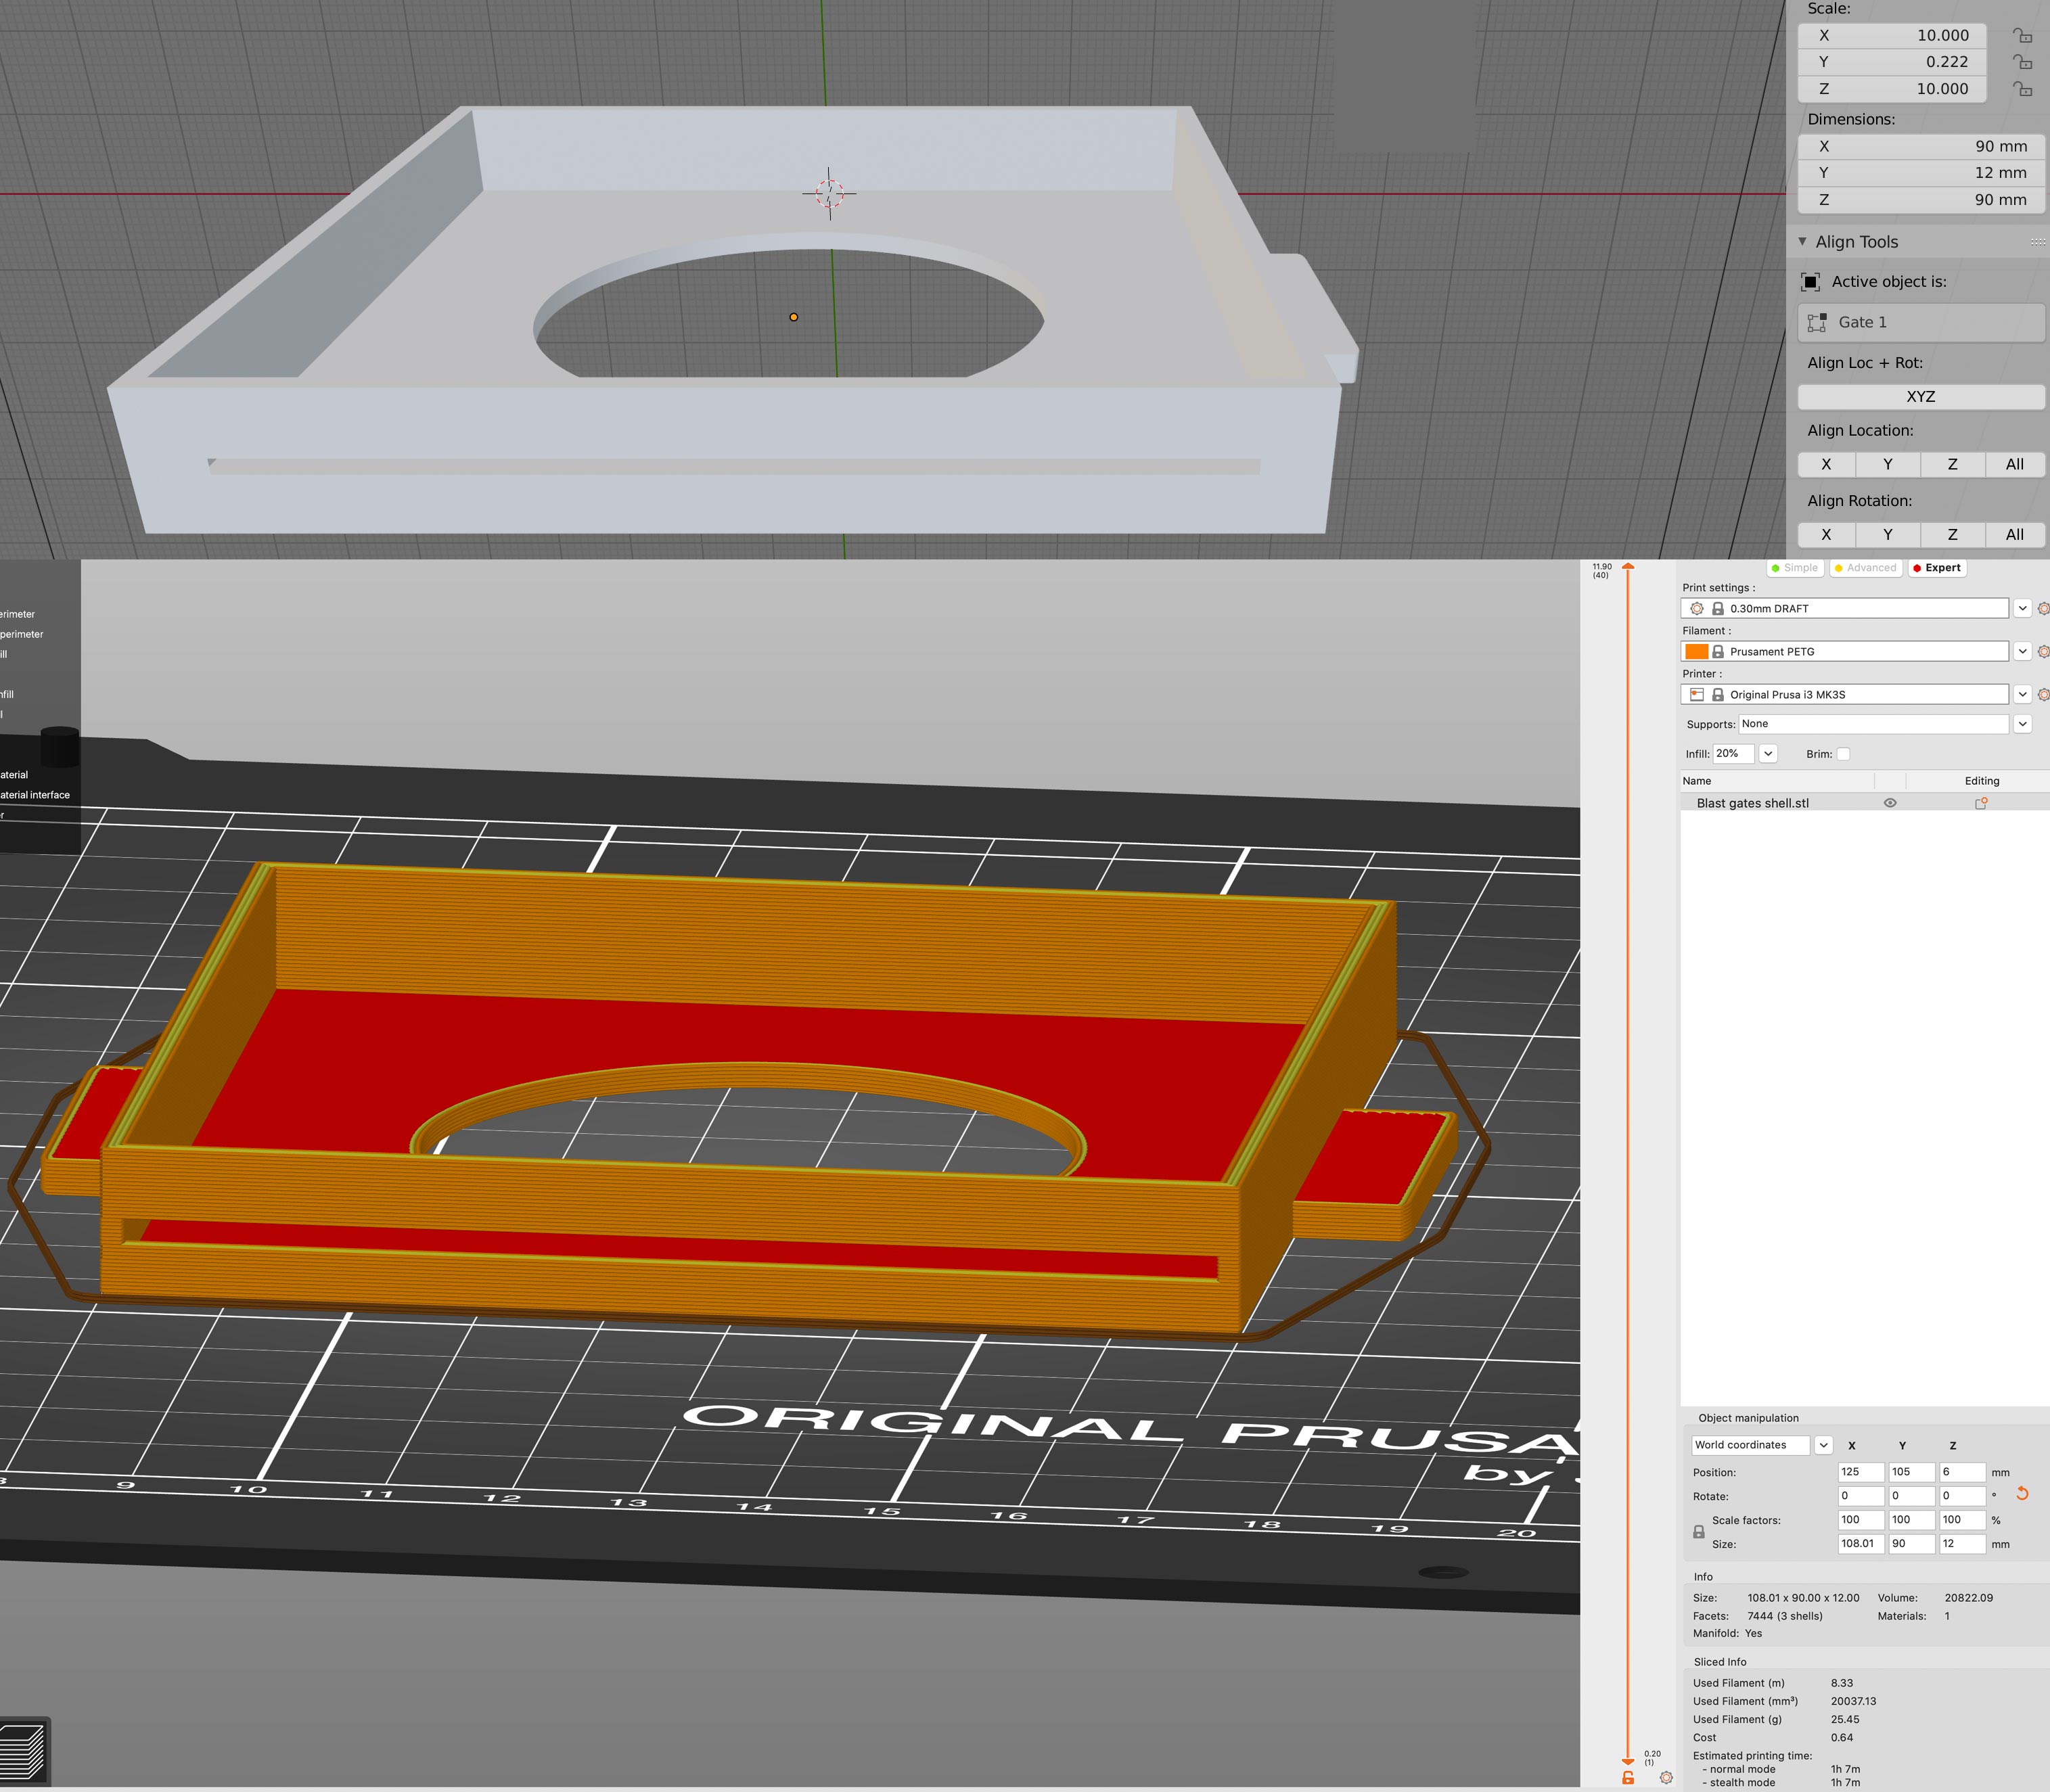This screenshot has width=2050, height=1792.
Task: Click the printer icon in the Printer combo
Action: (x=1697, y=694)
